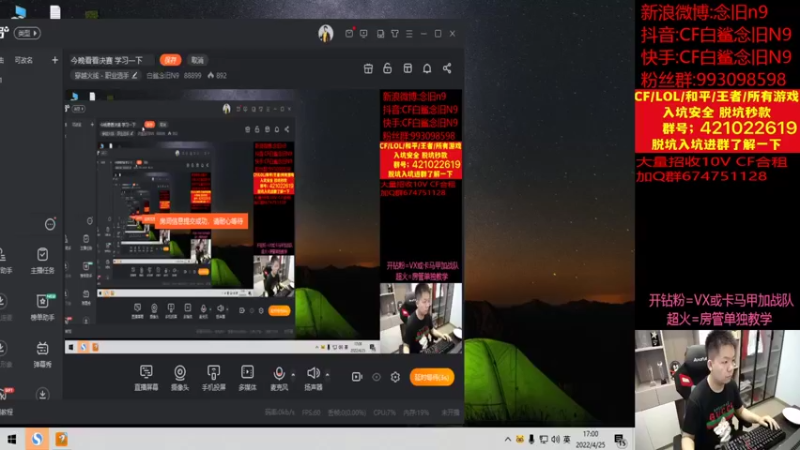
Task: Show hidden system tray icons
Action: point(508,439)
